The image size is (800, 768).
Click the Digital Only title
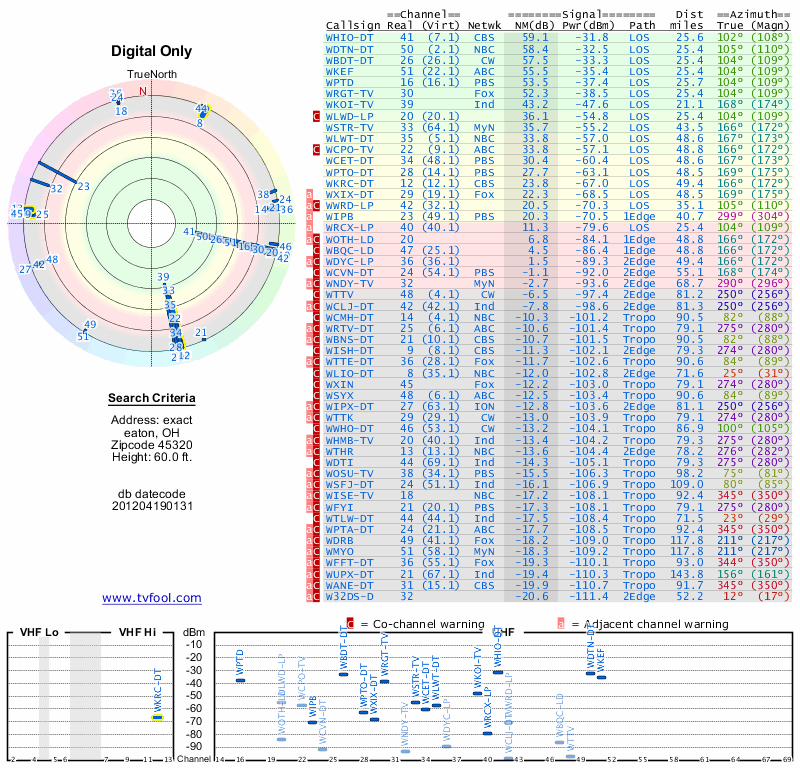click(x=152, y=51)
